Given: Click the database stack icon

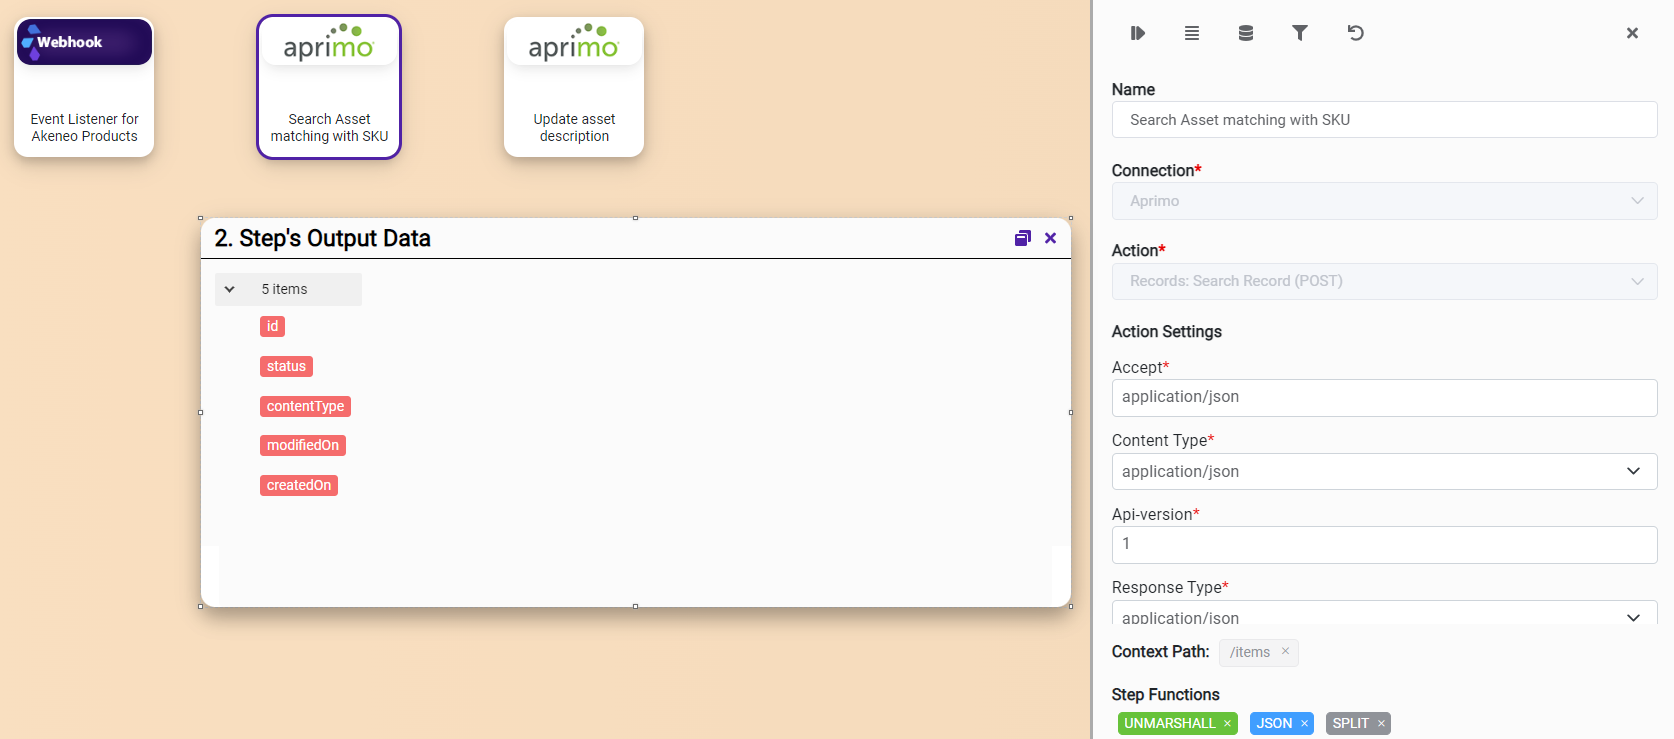Looking at the screenshot, I should [x=1245, y=33].
